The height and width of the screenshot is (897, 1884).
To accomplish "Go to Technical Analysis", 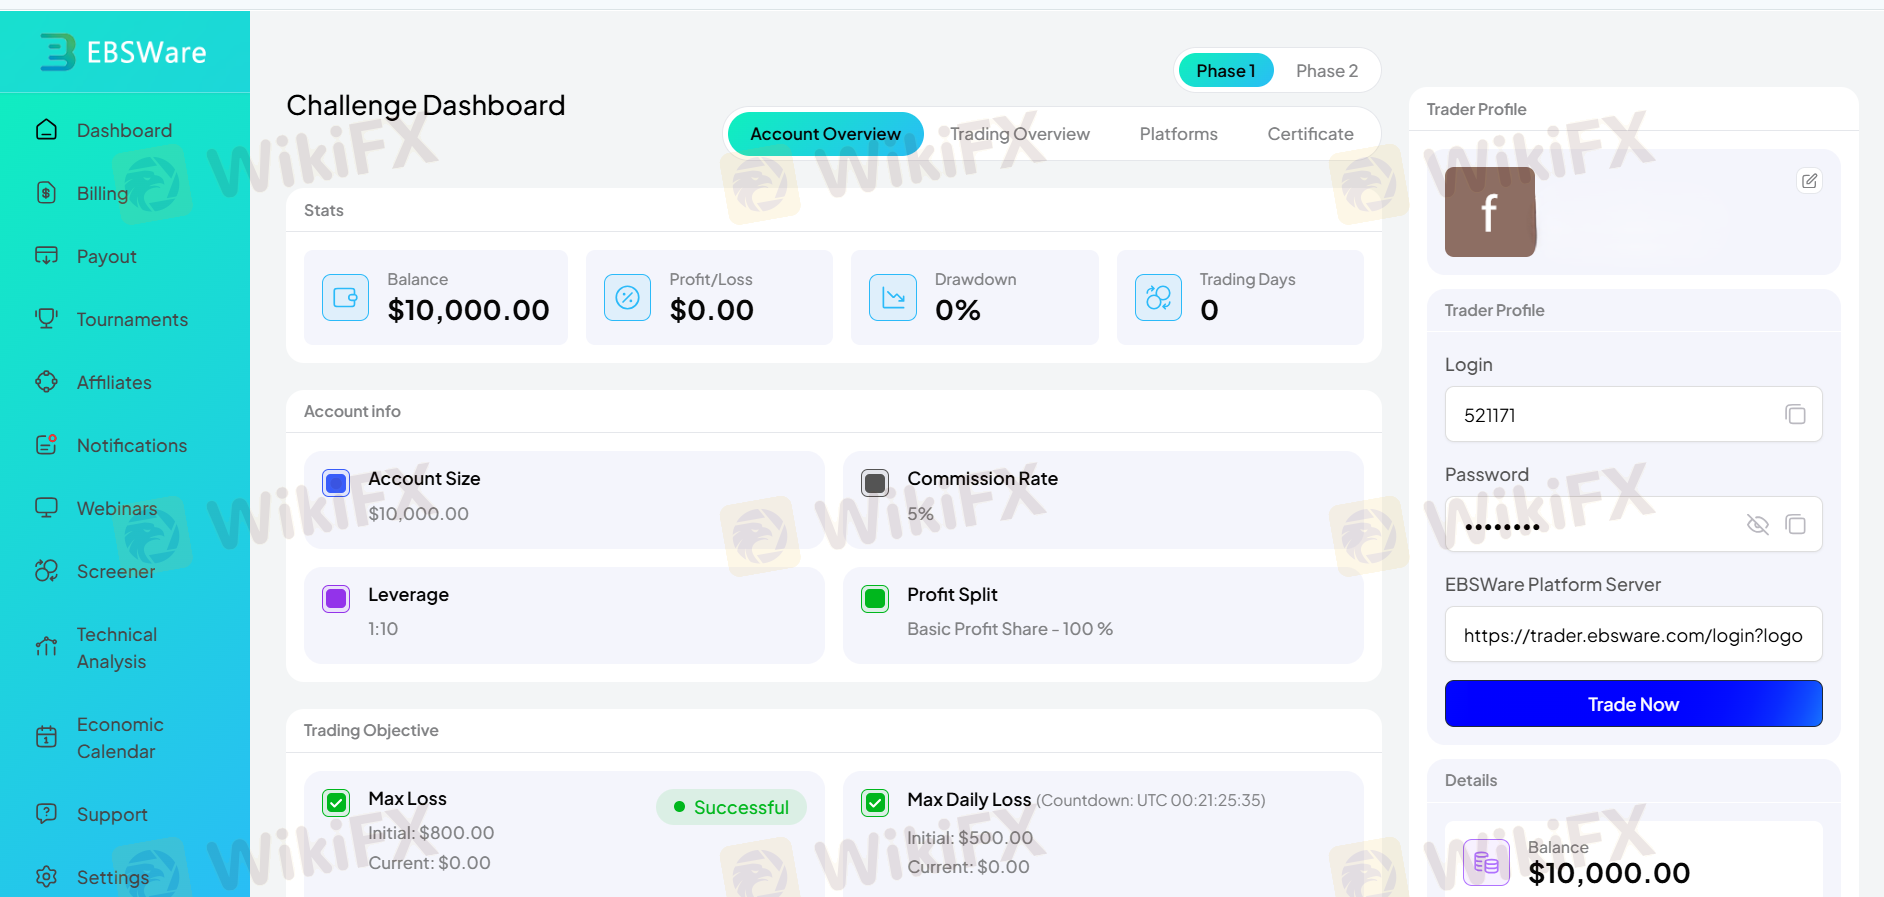I will pyautogui.click(x=116, y=648).
